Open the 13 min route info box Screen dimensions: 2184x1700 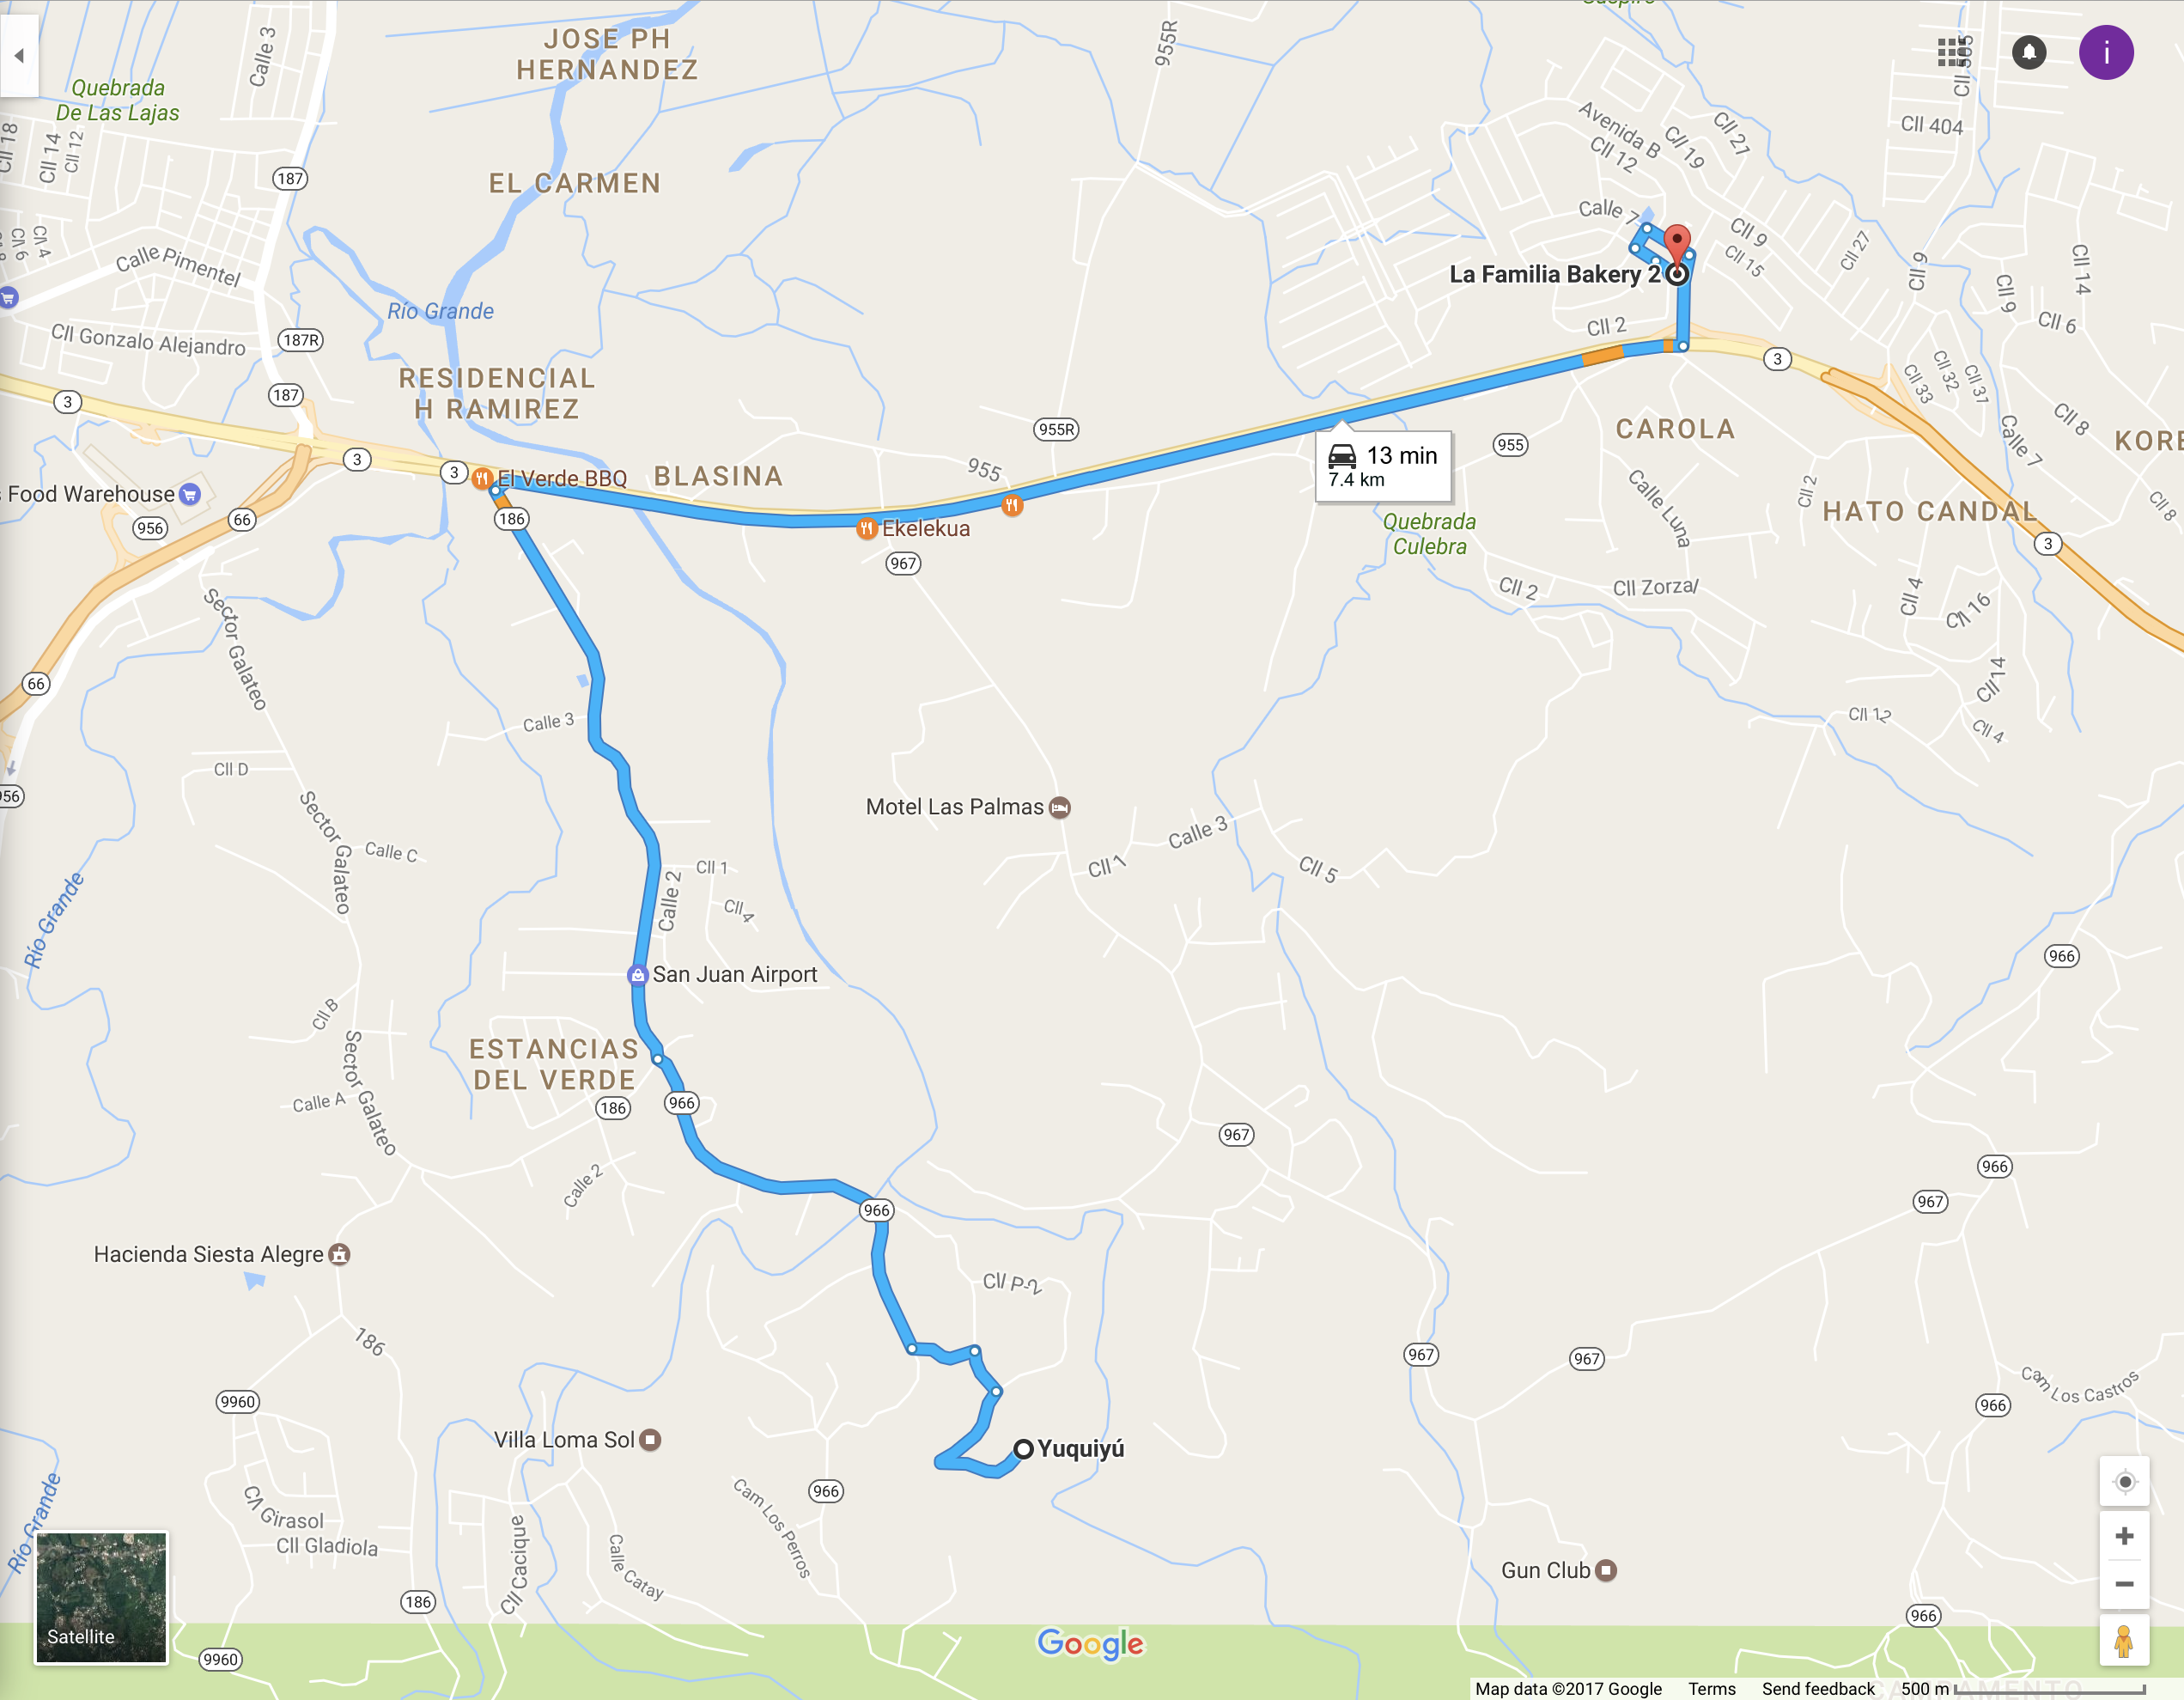(1383, 465)
